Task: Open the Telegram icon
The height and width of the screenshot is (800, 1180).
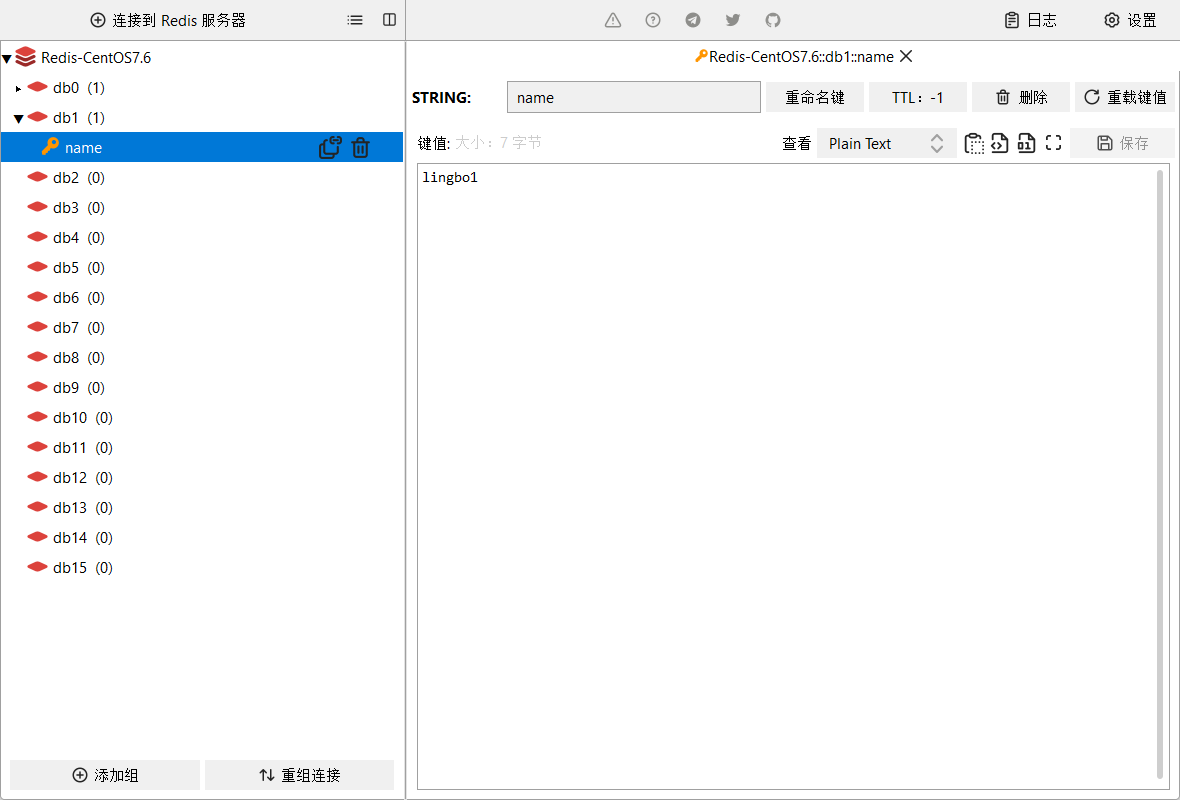Action: (693, 20)
